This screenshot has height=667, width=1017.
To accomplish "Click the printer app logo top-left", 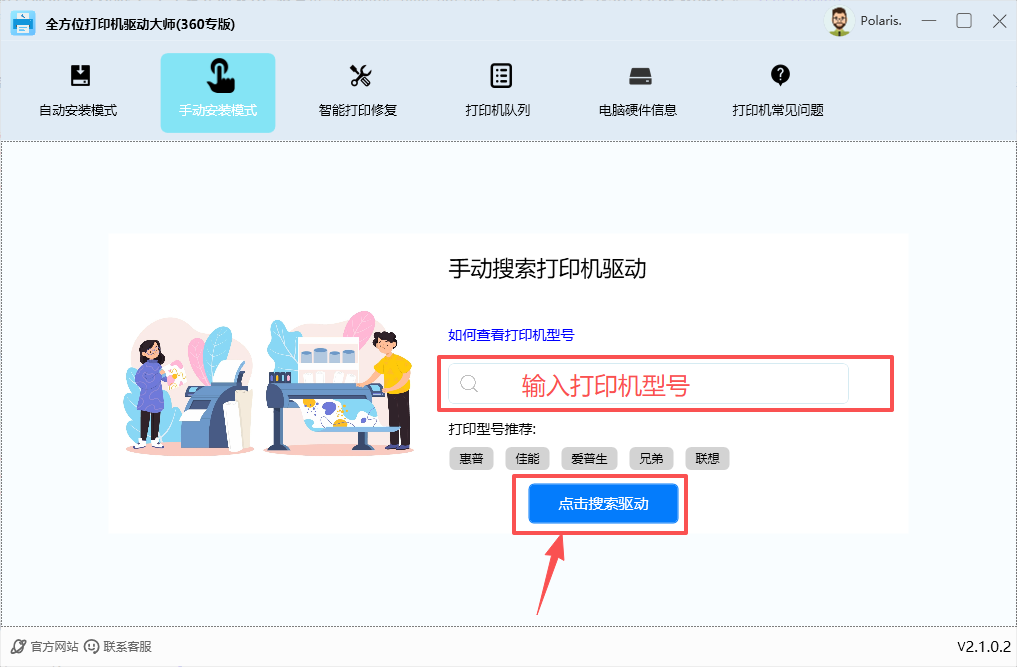I will coord(22,21).
